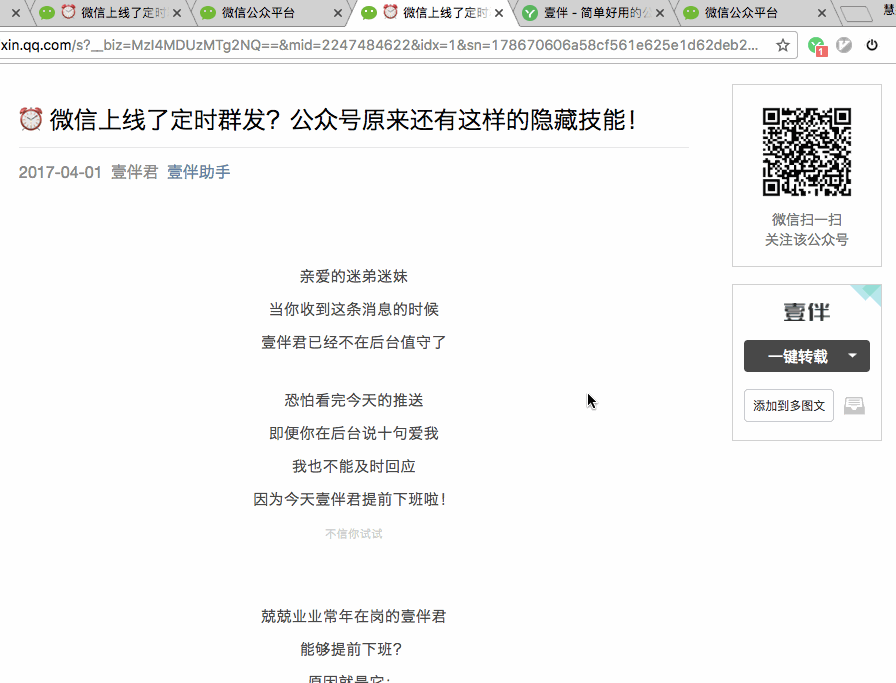Click the line 我也不能及时回应
Screen dimensions: 896x683
click(354, 466)
